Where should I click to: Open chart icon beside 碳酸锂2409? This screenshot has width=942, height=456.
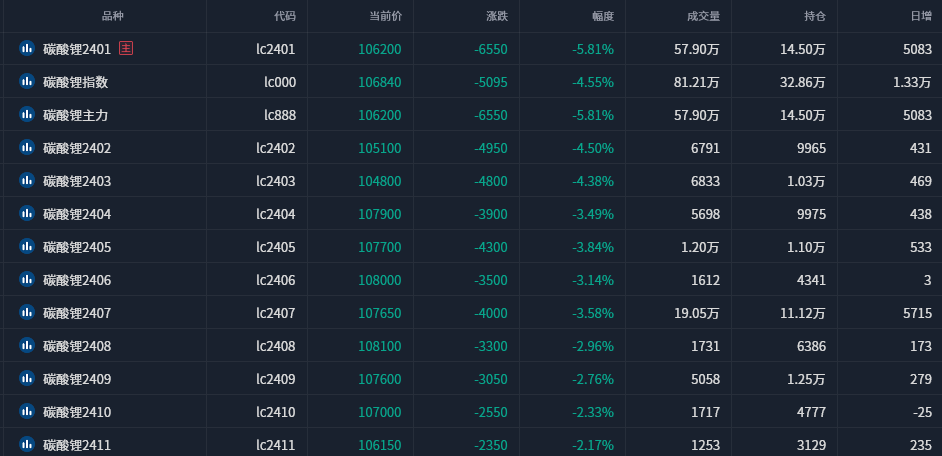pos(26,378)
